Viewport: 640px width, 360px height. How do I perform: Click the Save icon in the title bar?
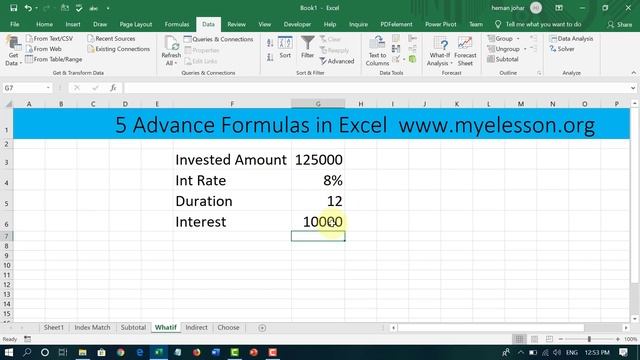tap(13, 8)
